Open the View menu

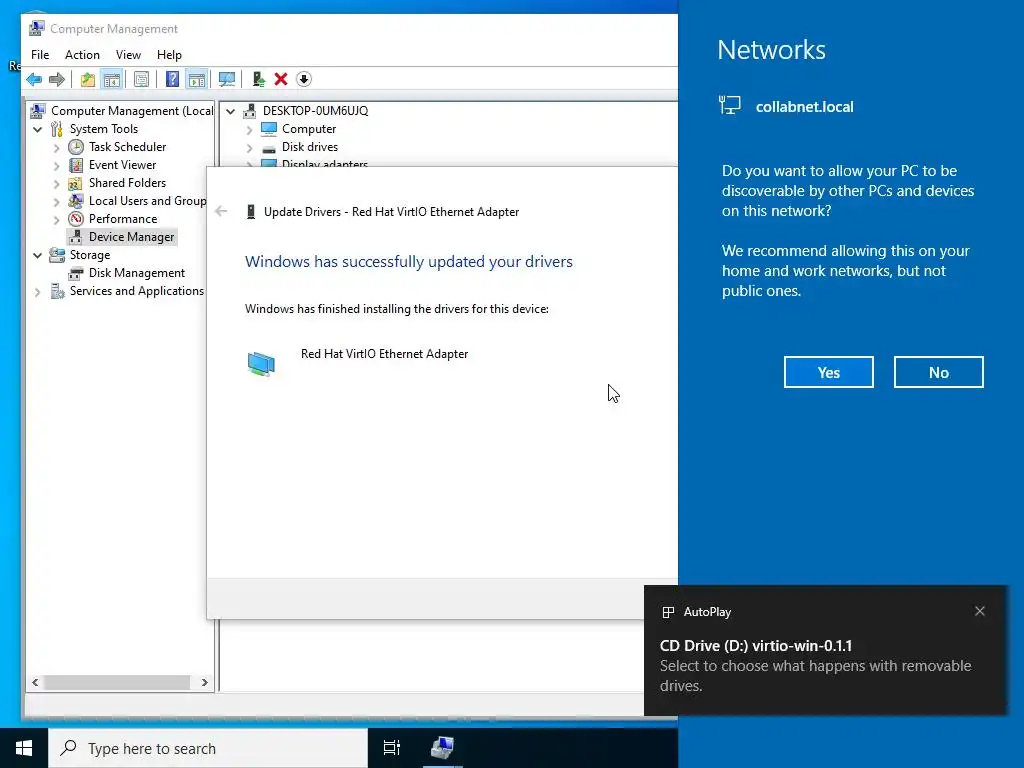coord(128,55)
